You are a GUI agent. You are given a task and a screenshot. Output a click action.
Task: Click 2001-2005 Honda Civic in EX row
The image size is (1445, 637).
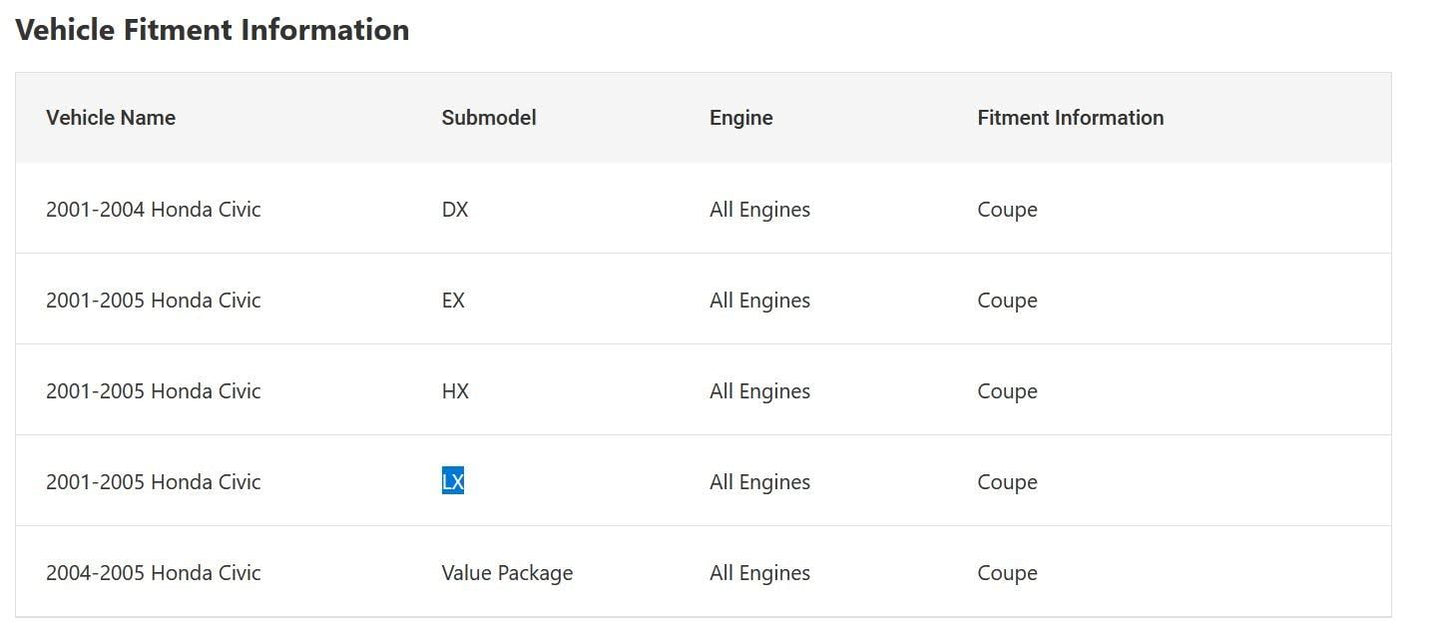153,300
